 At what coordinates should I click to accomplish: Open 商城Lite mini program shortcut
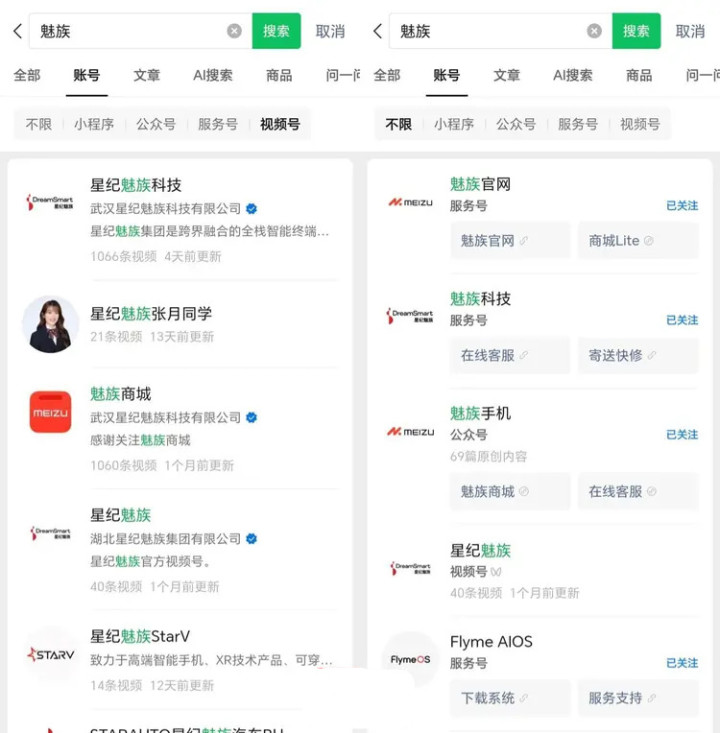pyautogui.click(x=638, y=240)
